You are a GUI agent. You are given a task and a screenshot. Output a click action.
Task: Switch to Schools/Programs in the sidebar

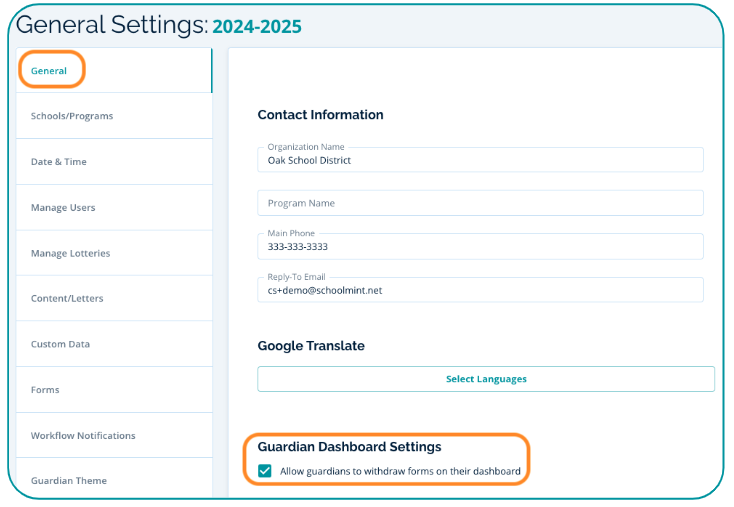point(72,116)
